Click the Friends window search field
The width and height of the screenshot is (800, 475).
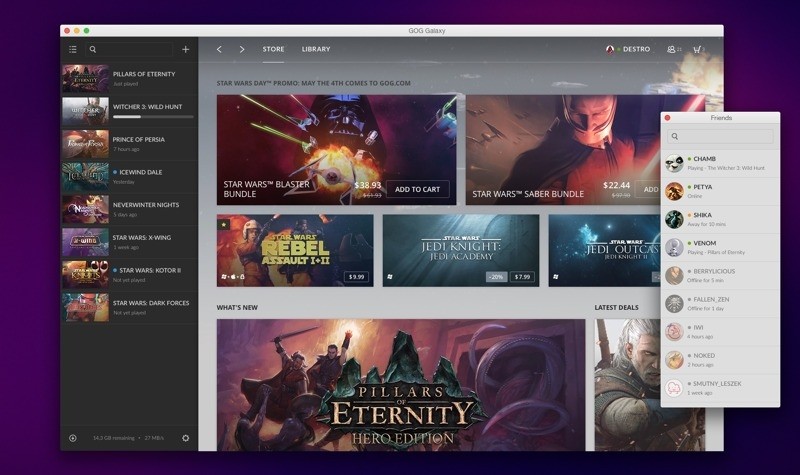pyautogui.click(x=720, y=136)
